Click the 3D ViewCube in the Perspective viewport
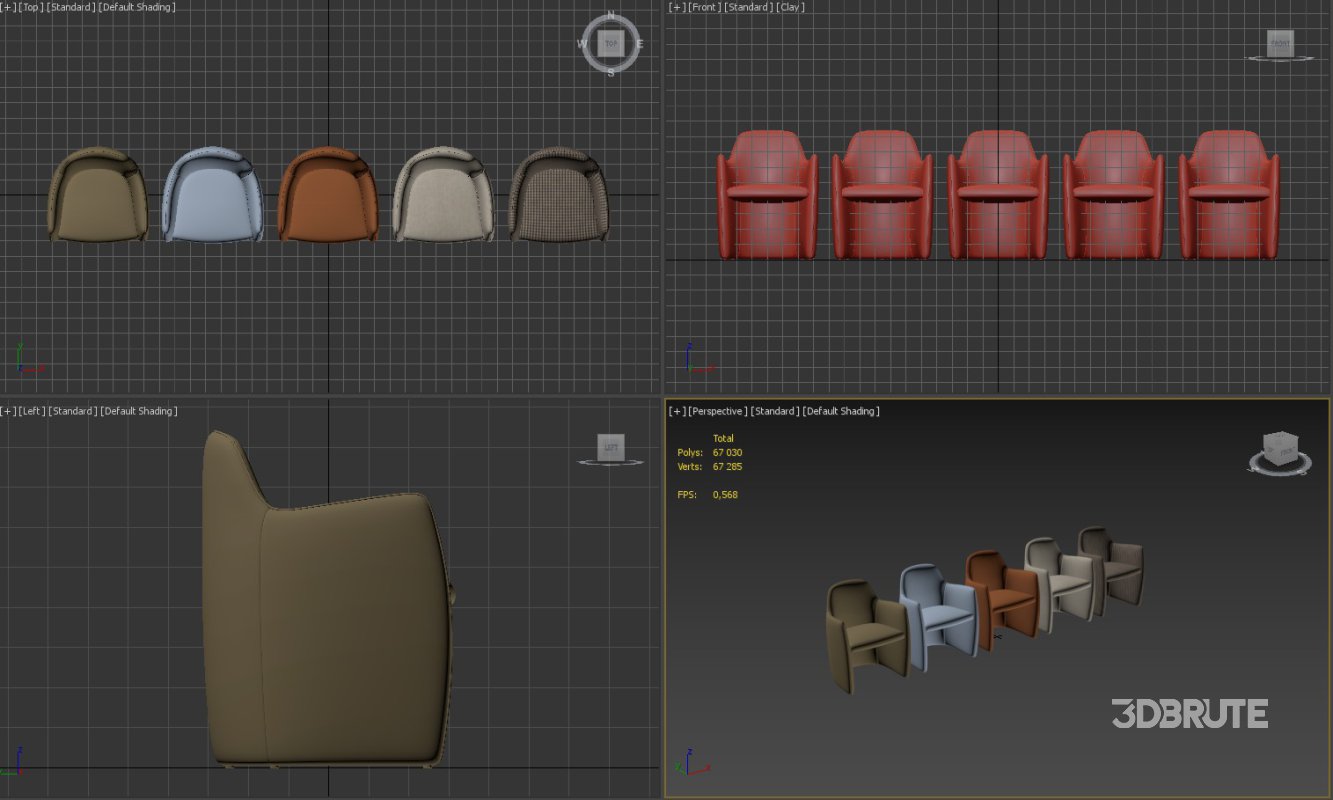 click(x=1279, y=449)
